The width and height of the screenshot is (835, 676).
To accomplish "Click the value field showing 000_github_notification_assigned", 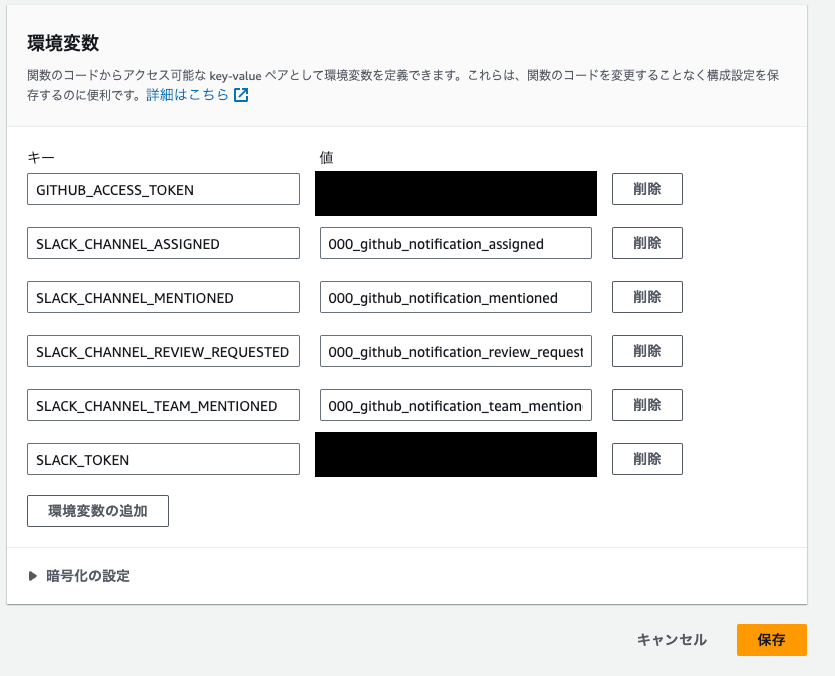I will point(455,243).
